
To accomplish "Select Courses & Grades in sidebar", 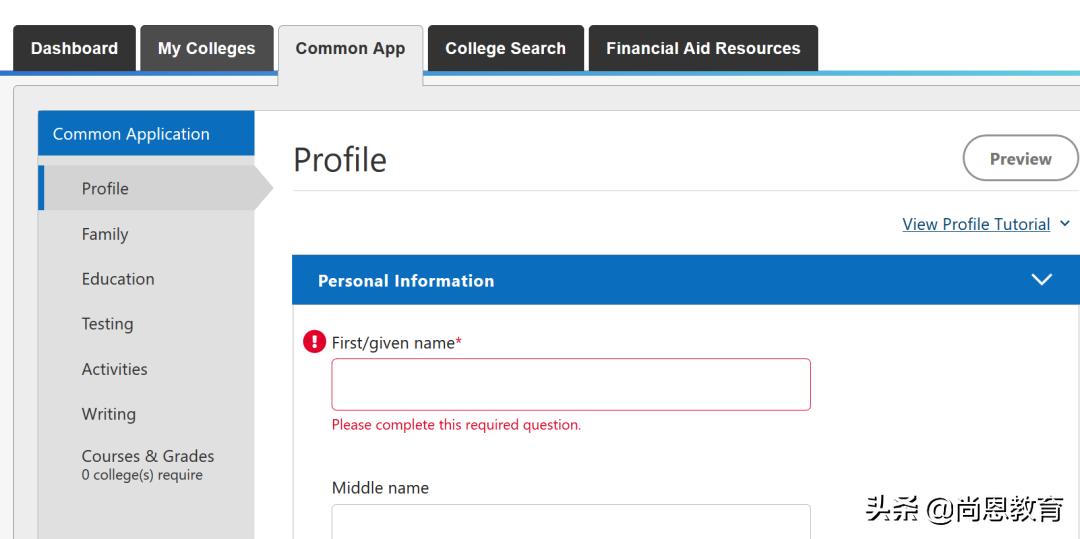I will (147, 464).
